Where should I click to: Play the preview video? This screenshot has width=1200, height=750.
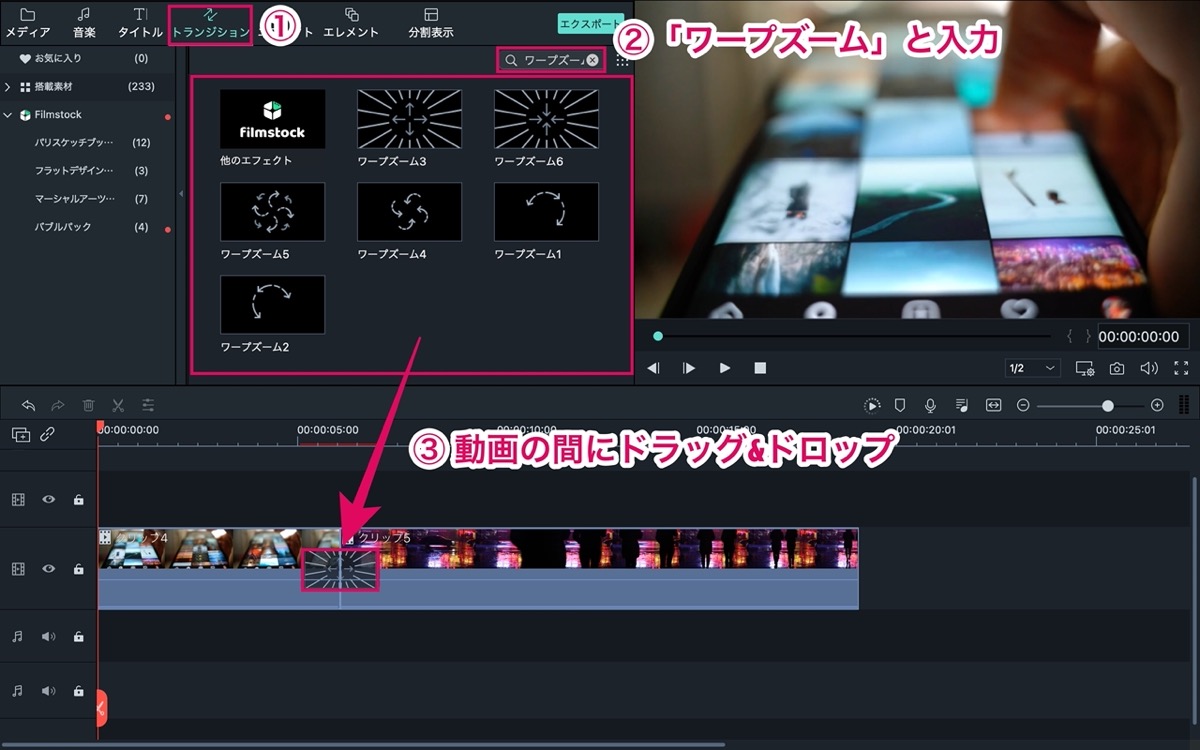pyautogui.click(x=725, y=368)
